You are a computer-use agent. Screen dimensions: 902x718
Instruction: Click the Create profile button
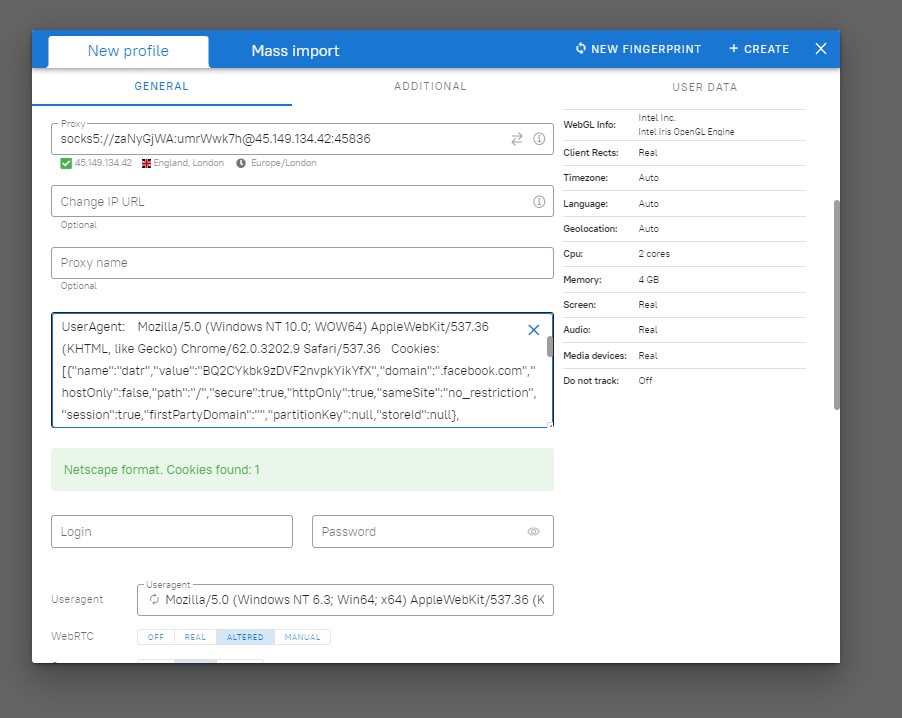point(759,49)
